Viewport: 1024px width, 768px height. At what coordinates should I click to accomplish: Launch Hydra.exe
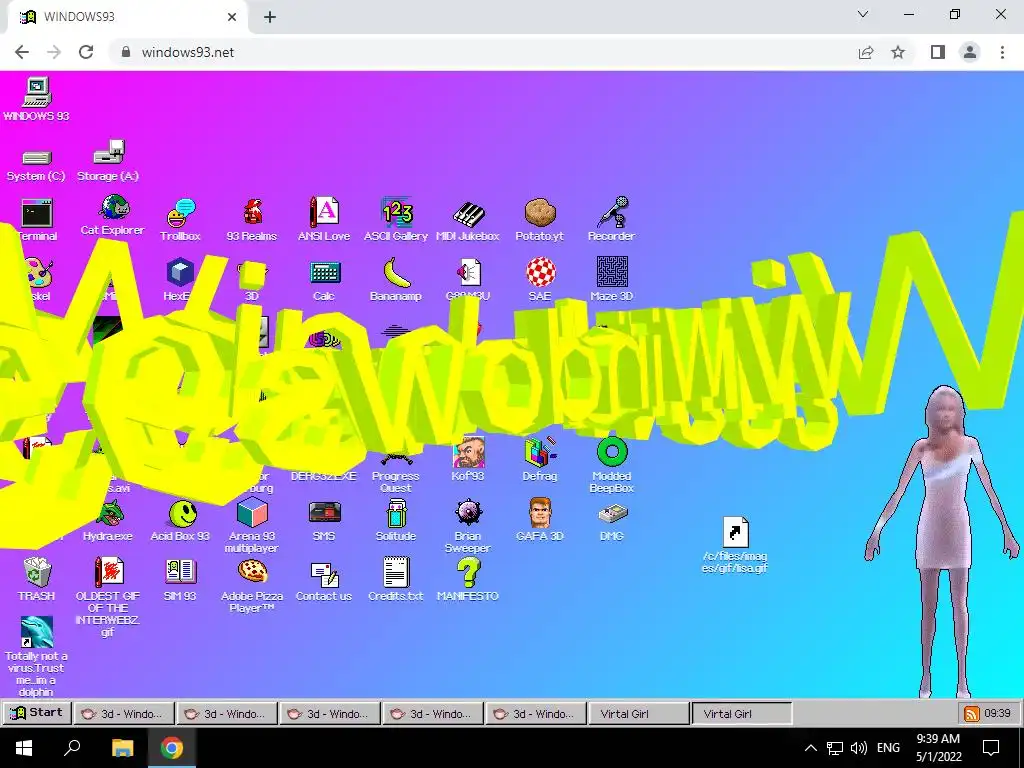(109, 513)
